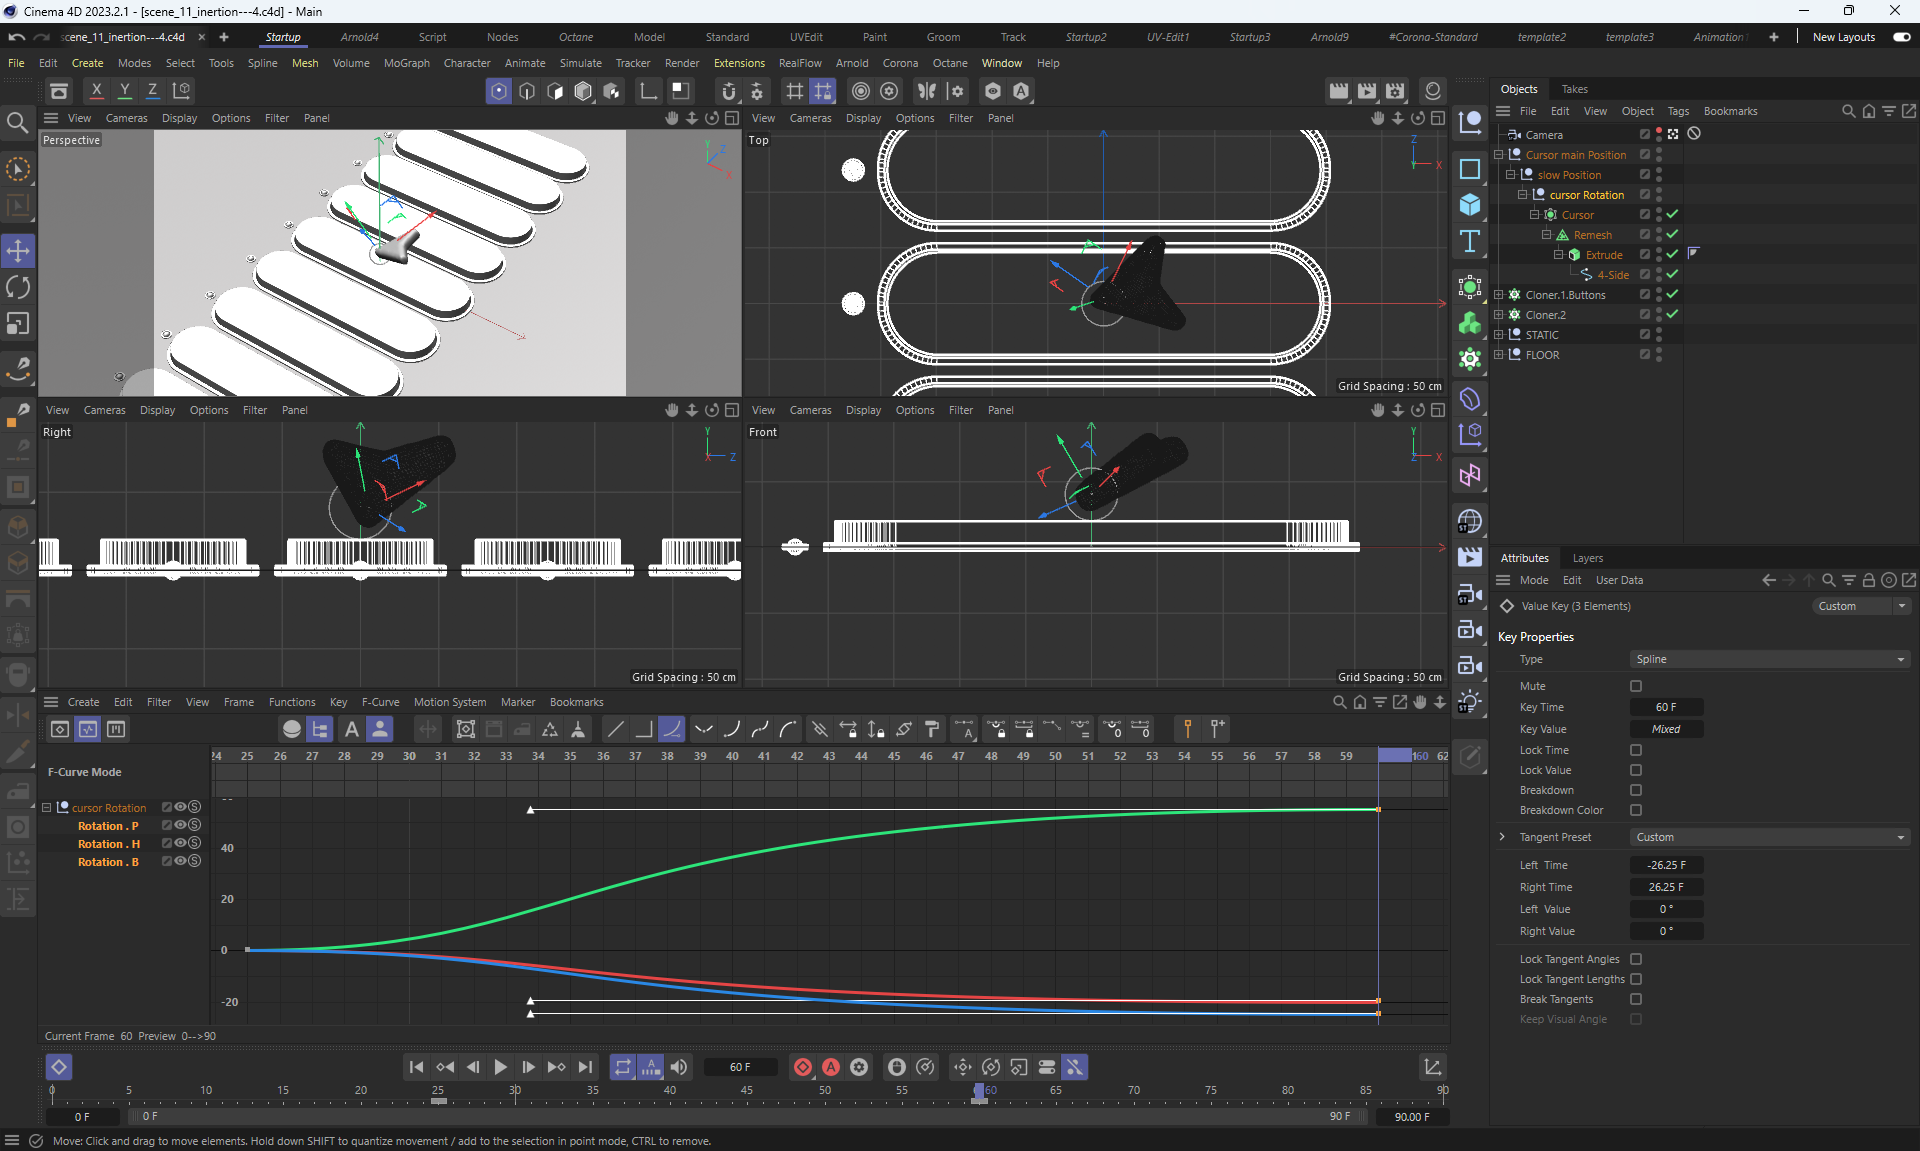
Task: Go to the start of the animation
Action: (x=416, y=1067)
